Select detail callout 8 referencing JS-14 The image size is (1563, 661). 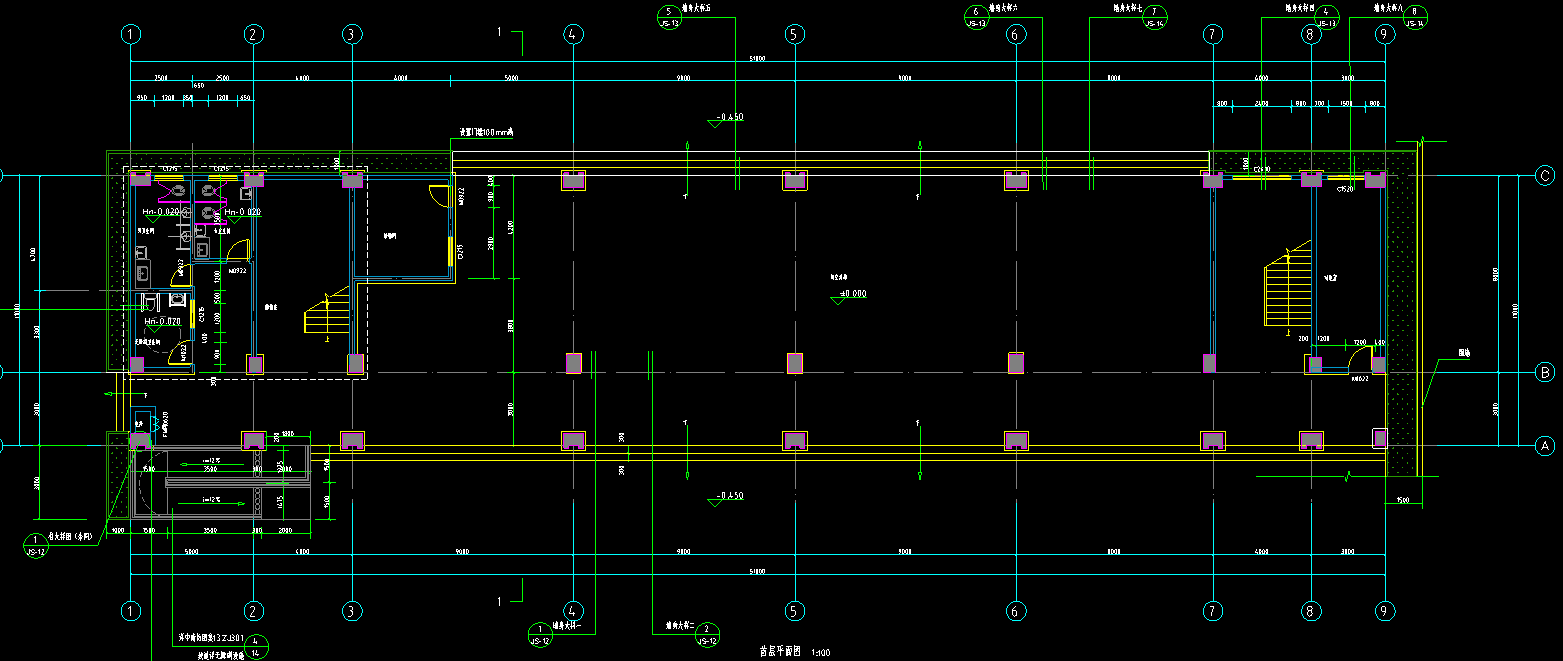tap(1415, 16)
